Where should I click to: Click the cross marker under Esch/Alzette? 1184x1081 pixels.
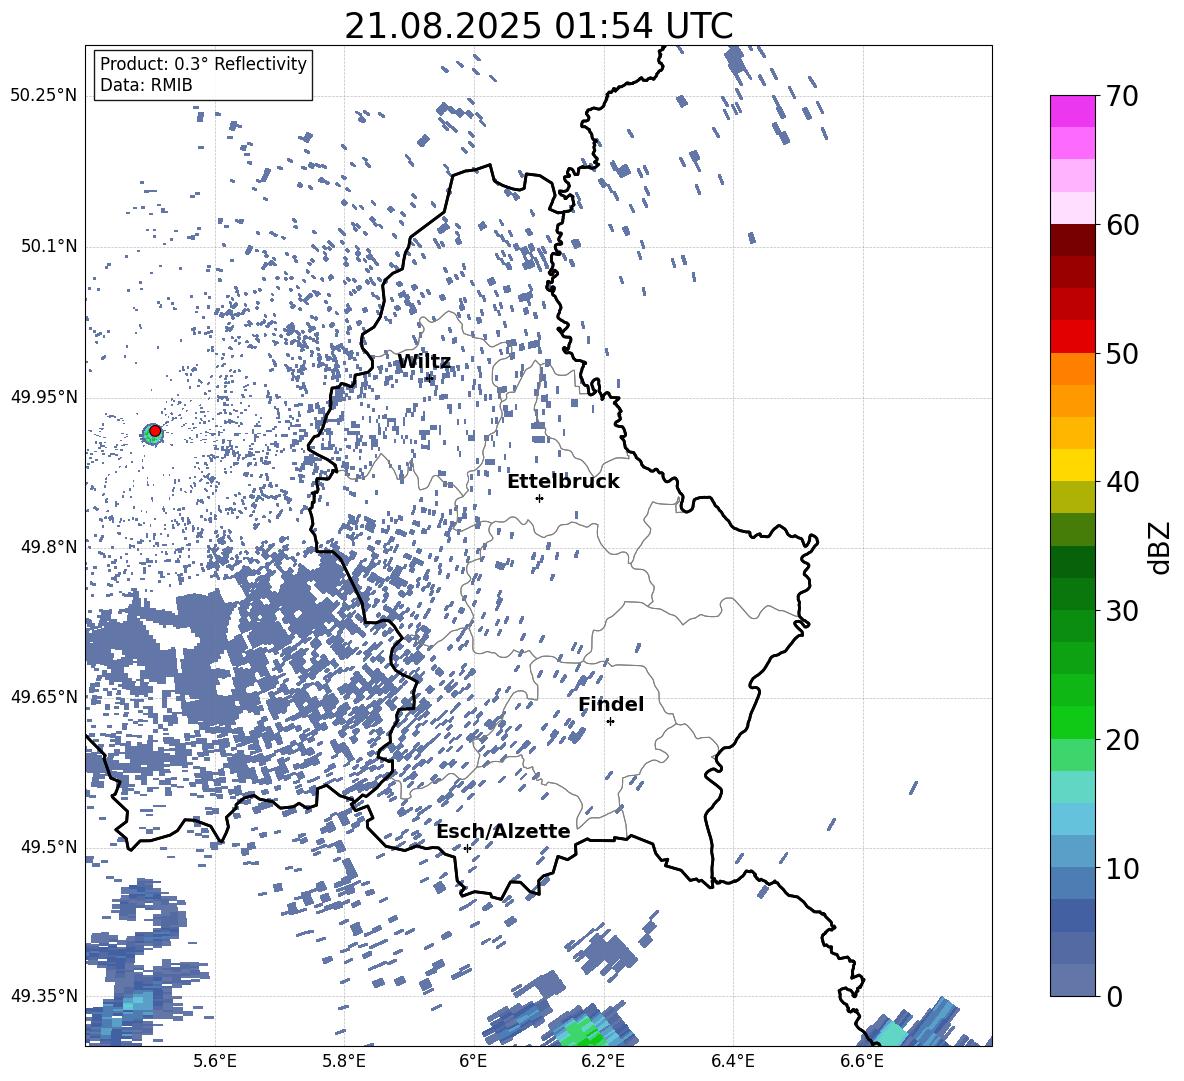(467, 848)
